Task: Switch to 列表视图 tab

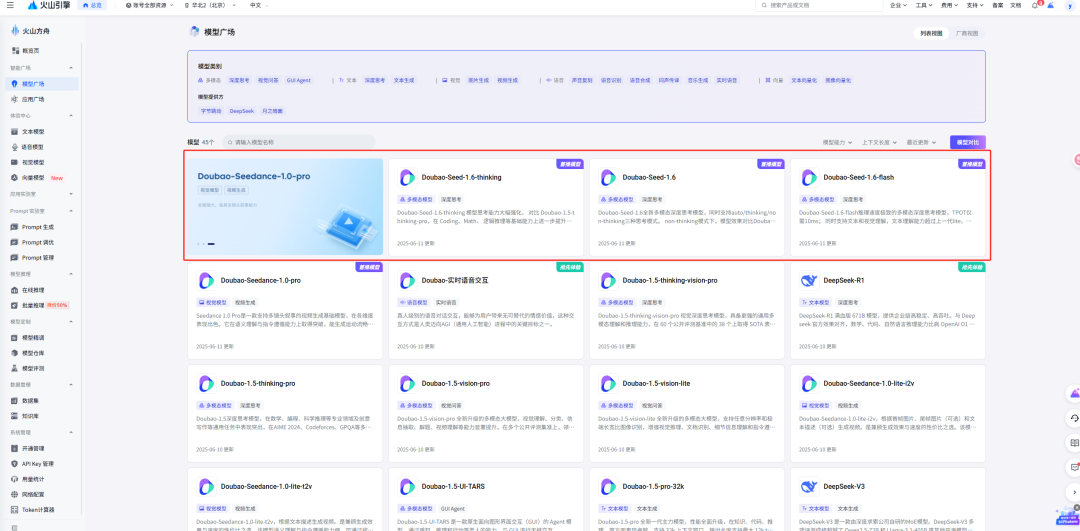Action: tap(931, 33)
